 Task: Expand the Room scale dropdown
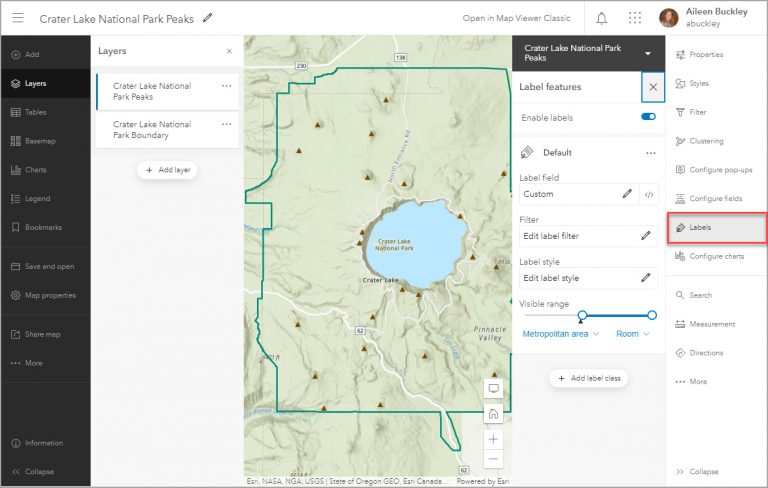633,334
